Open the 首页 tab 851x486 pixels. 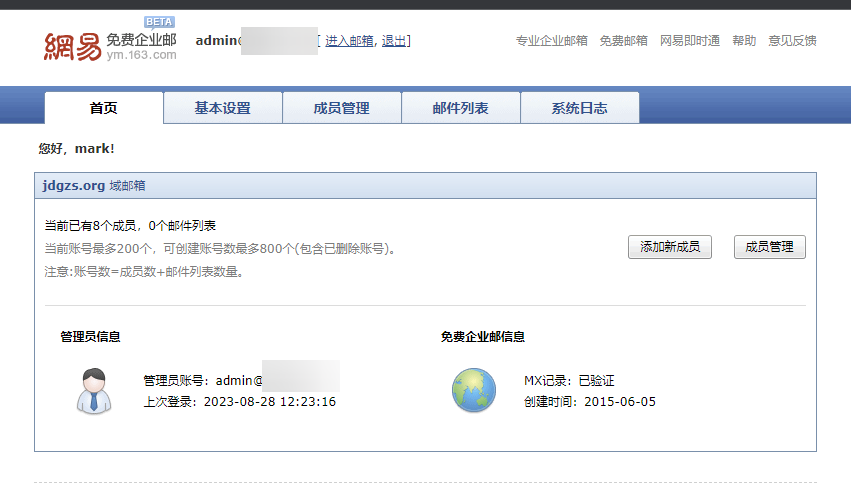[104, 108]
